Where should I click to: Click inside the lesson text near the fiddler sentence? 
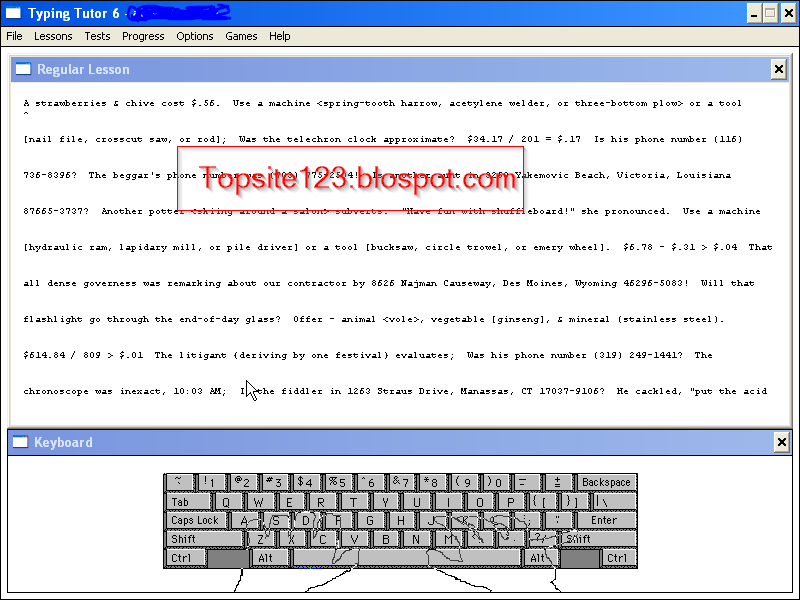300,391
